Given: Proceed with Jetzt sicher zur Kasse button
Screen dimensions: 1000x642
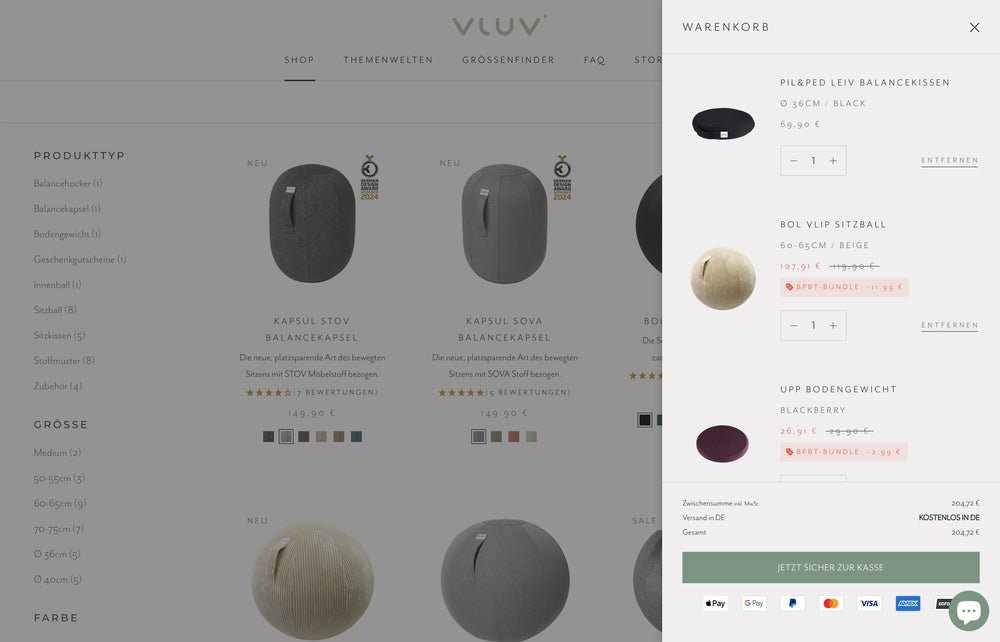Looking at the screenshot, I should click(x=830, y=567).
